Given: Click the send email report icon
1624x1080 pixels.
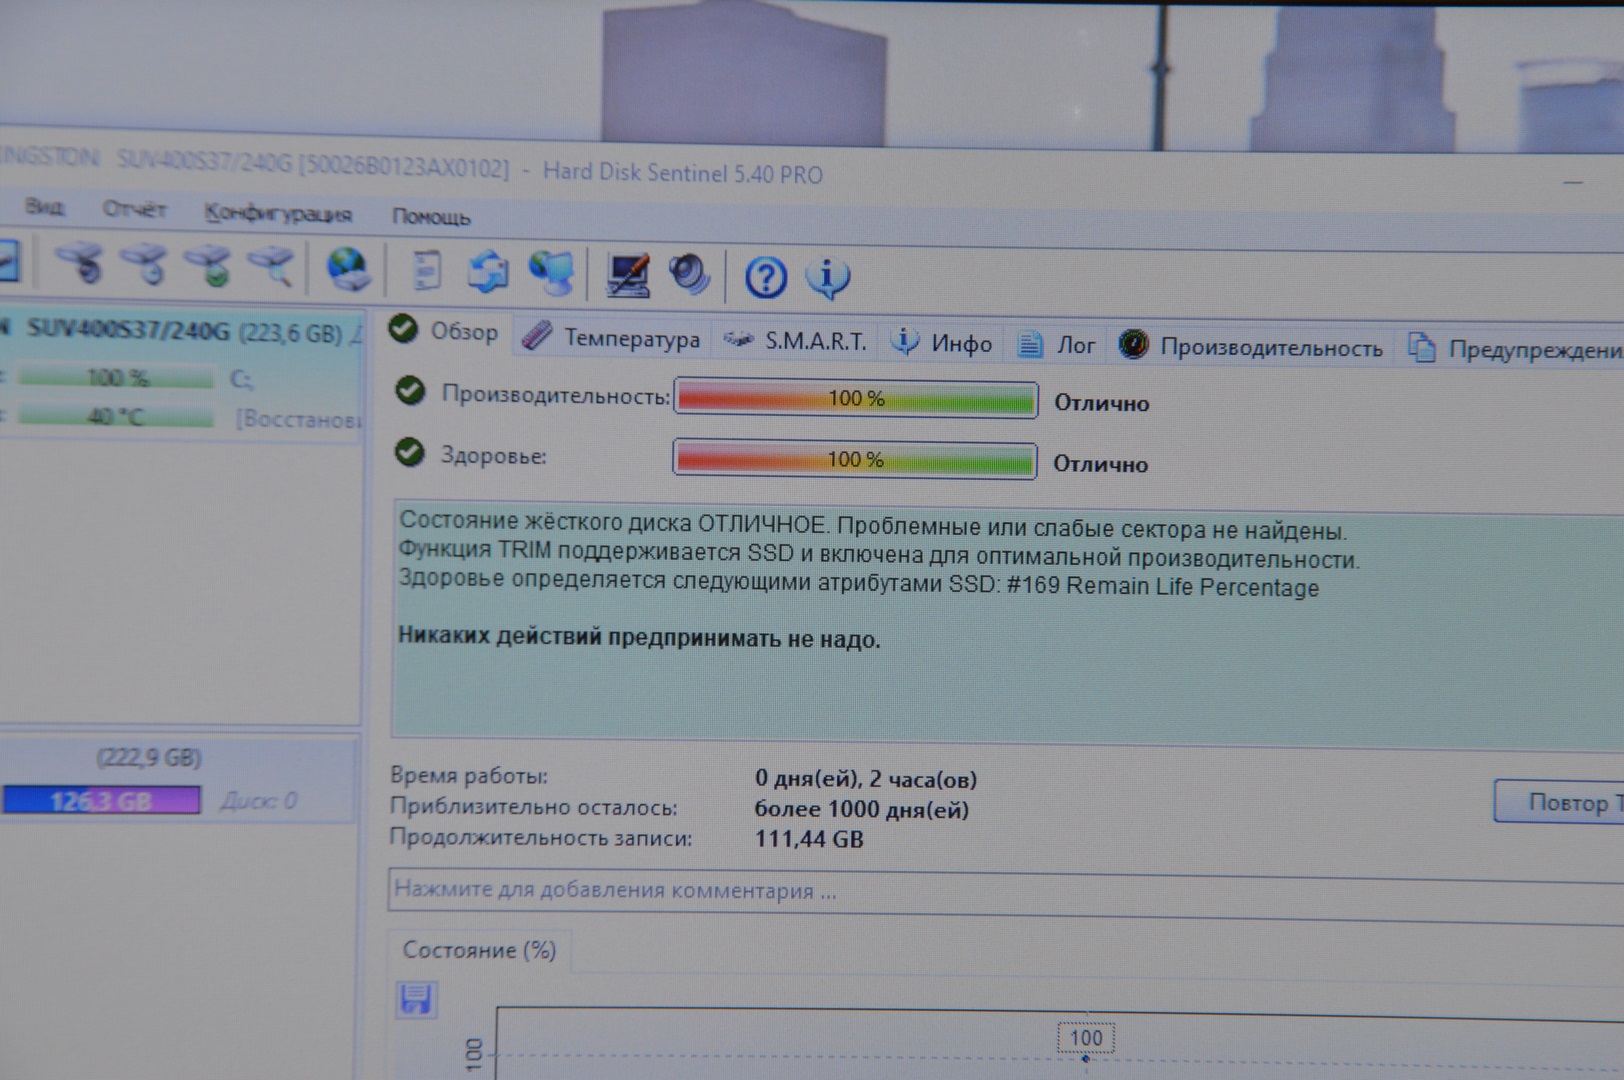Looking at the screenshot, I should 488,272.
